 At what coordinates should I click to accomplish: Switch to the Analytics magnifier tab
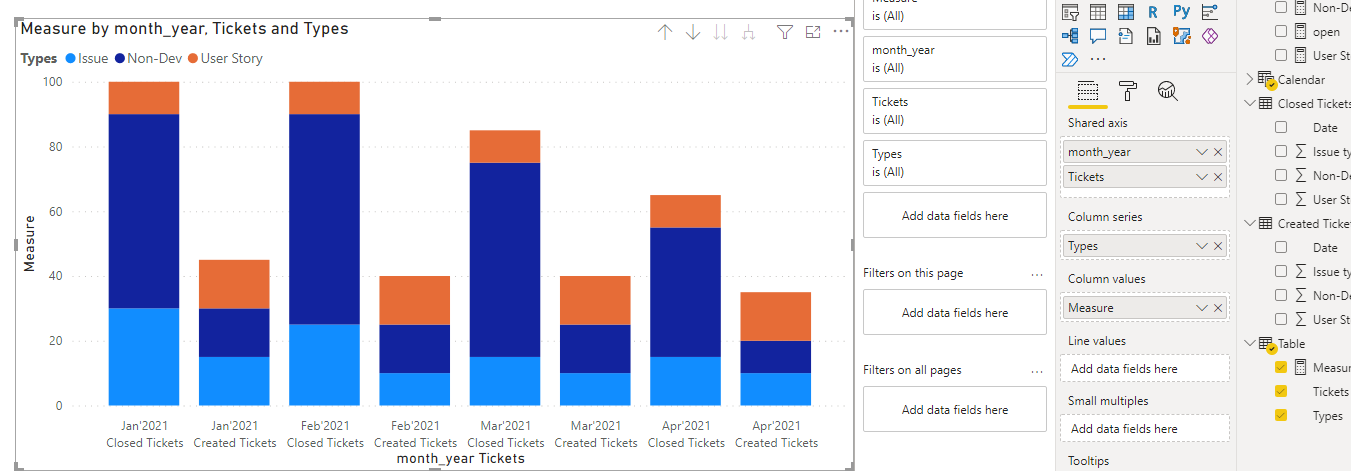click(x=1167, y=91)
